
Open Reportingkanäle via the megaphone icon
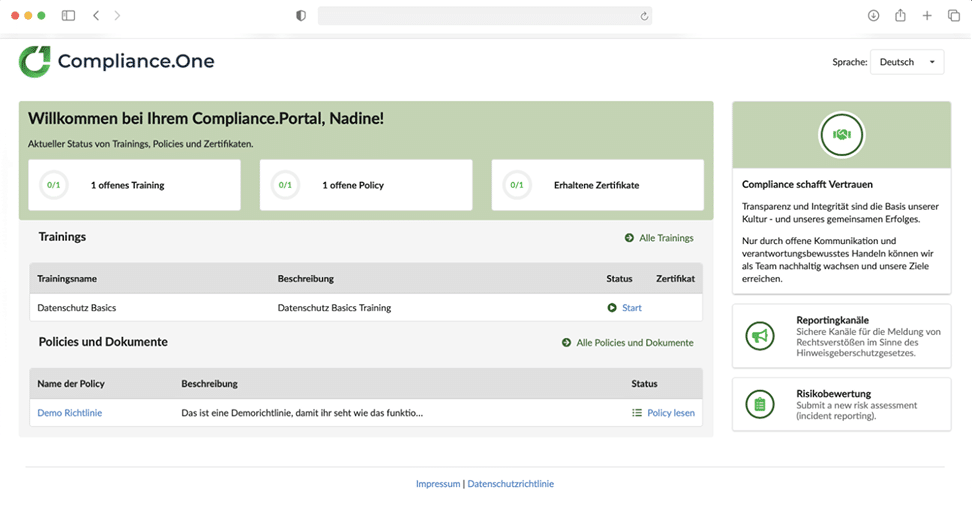(x=760, y=336)
